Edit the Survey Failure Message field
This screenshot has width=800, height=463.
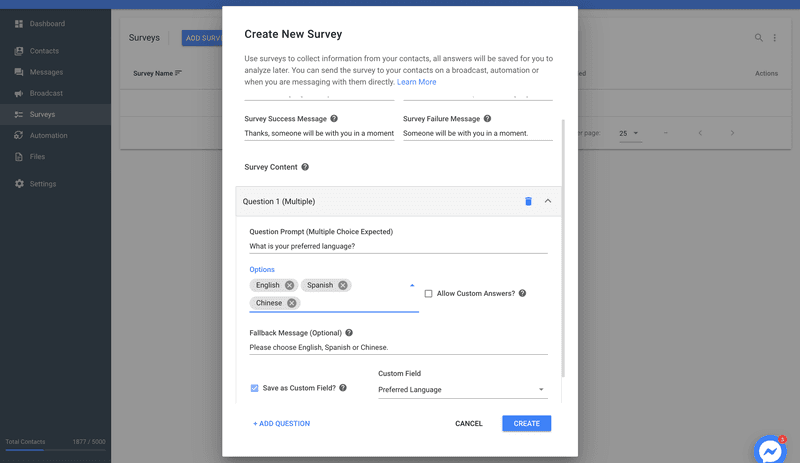coord(478,133)
